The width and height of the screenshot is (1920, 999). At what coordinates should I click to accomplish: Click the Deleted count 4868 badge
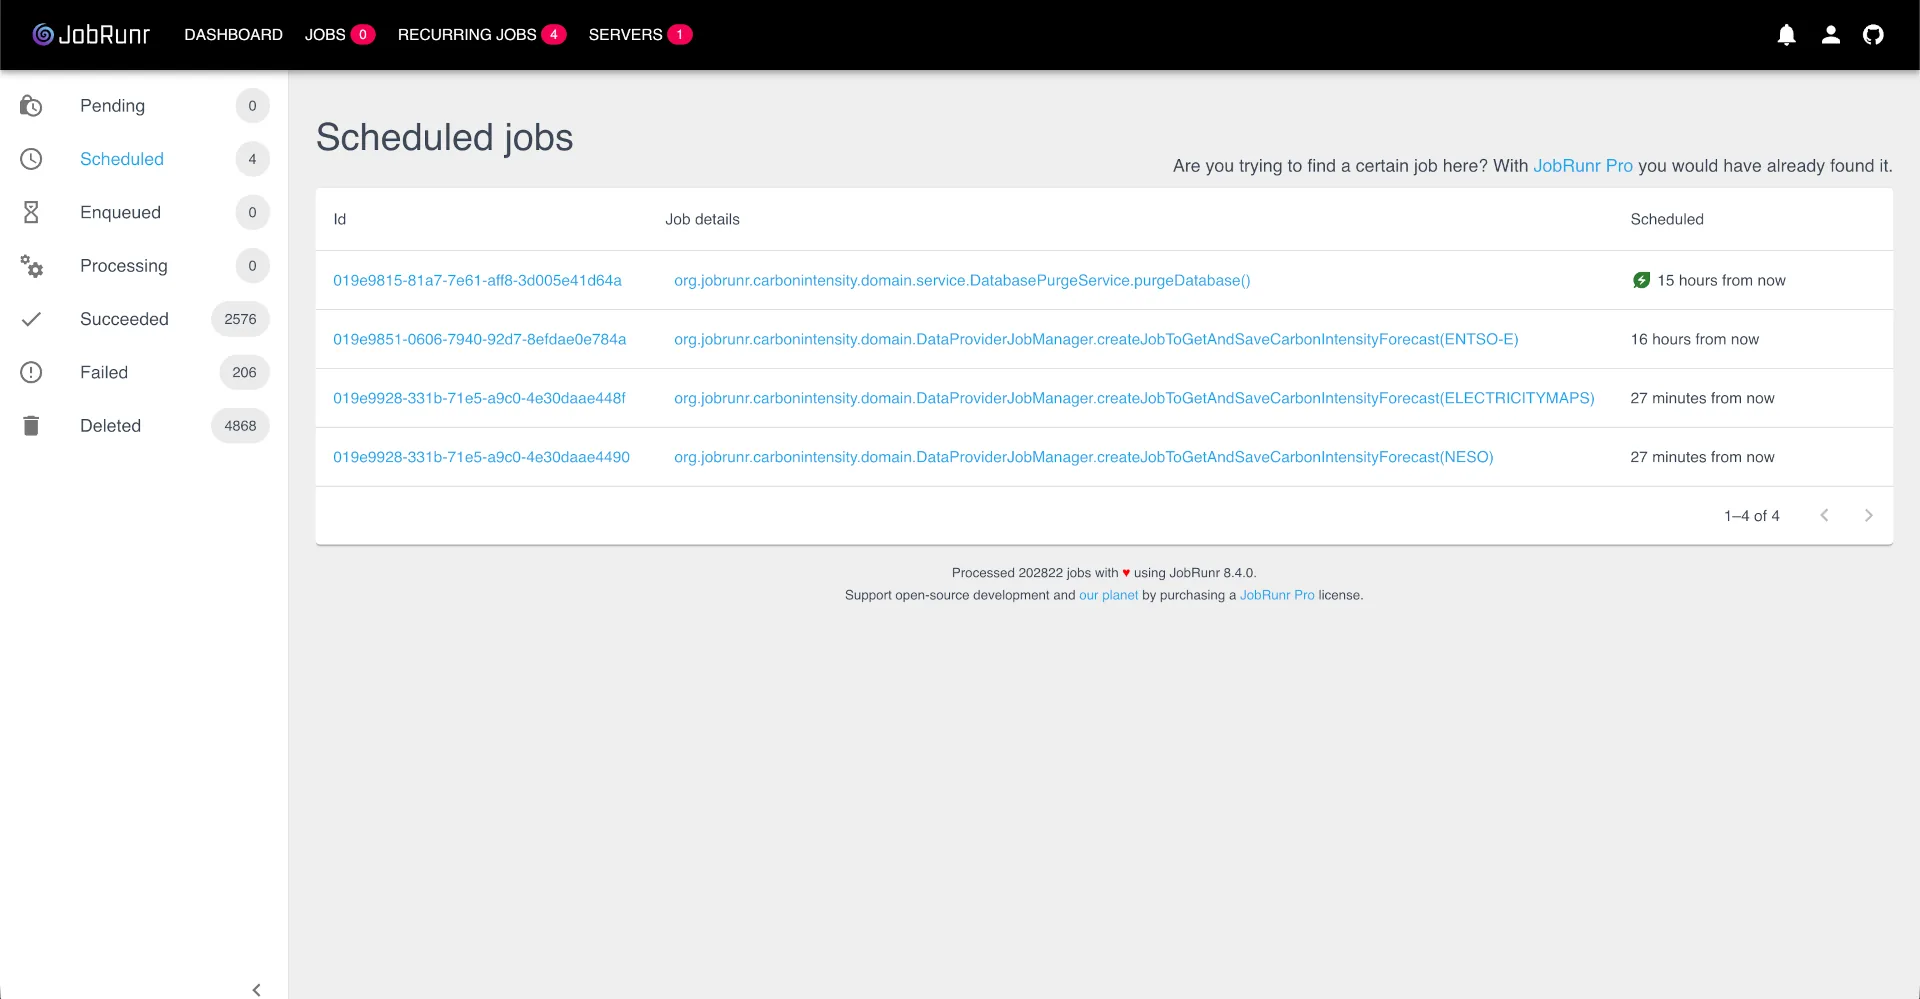[240, 426]
